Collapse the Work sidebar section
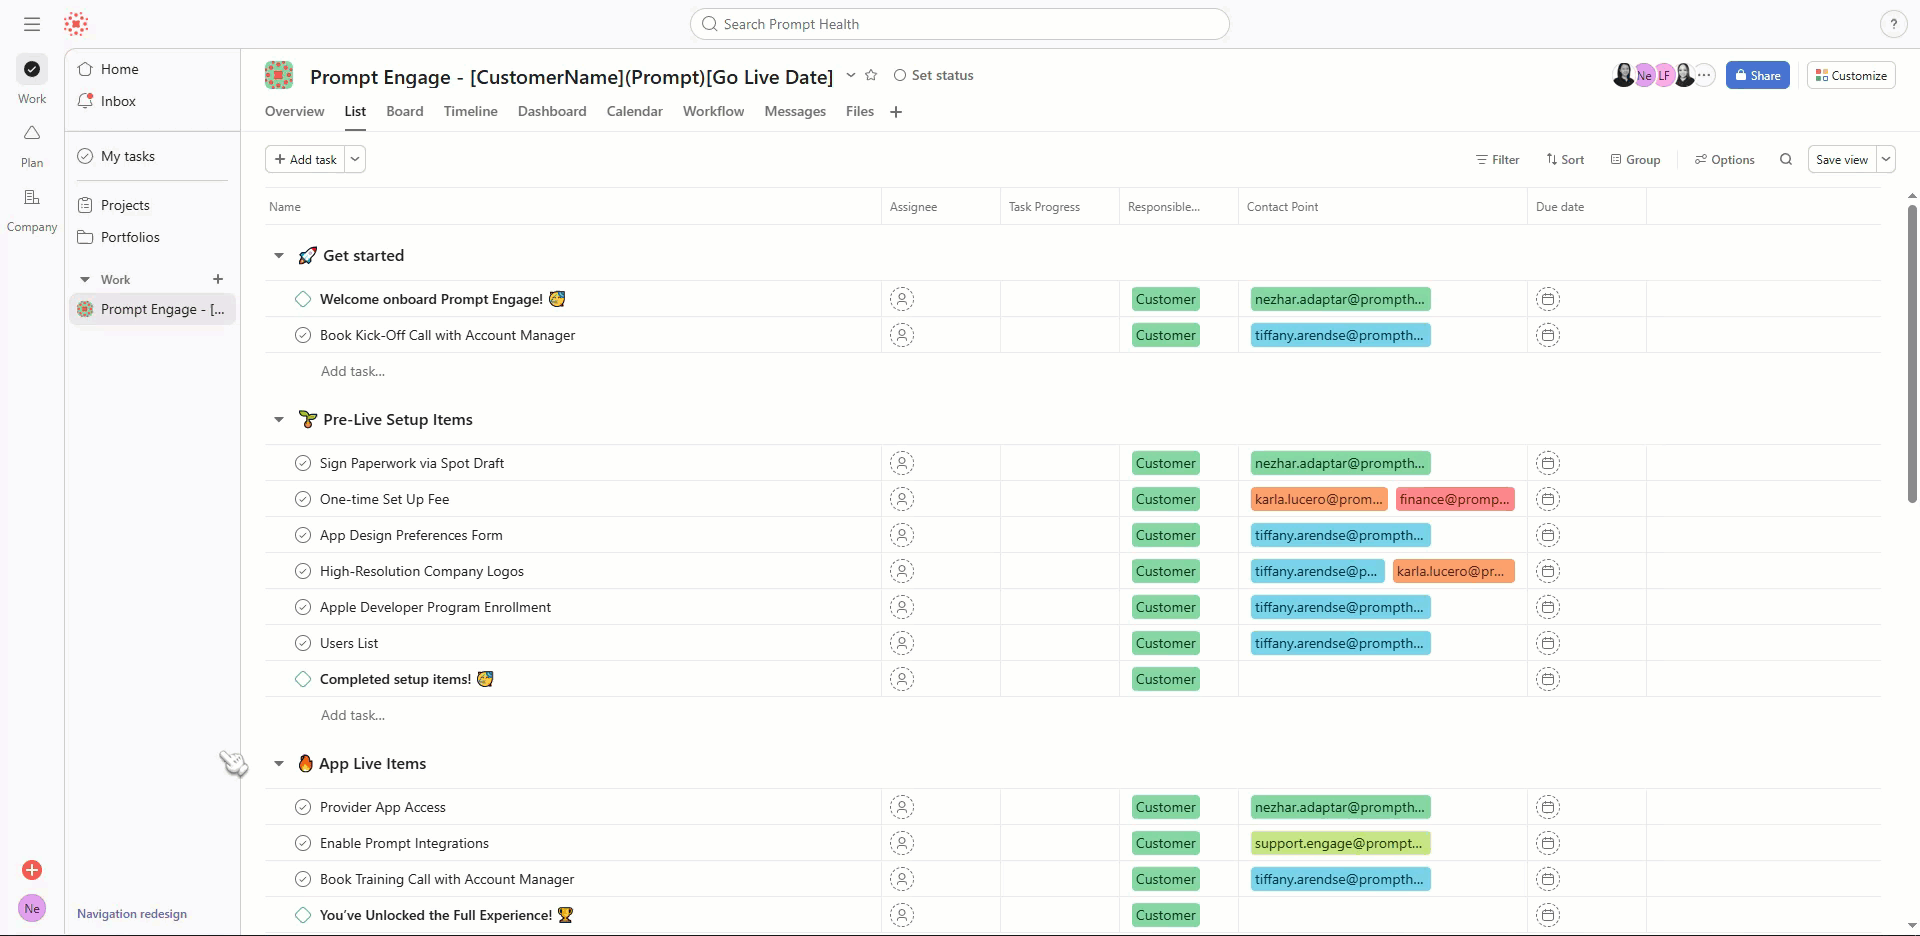The width and height of the screenshot is (1920, 936). (84, 280)
